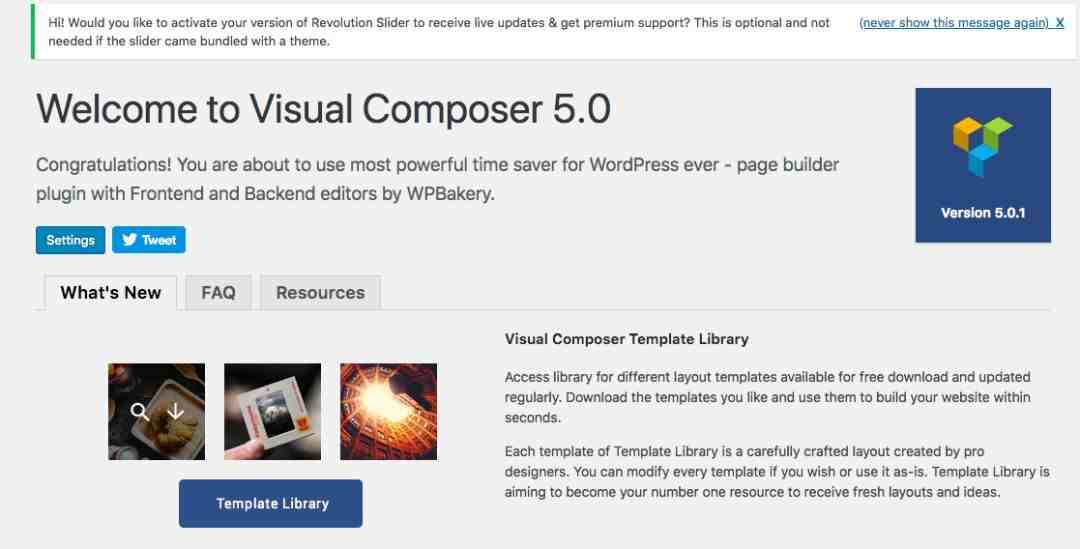Switch to the What's New tab
Screen dimensions: 1080x549
pyautogui.click(x=111, y=293)
